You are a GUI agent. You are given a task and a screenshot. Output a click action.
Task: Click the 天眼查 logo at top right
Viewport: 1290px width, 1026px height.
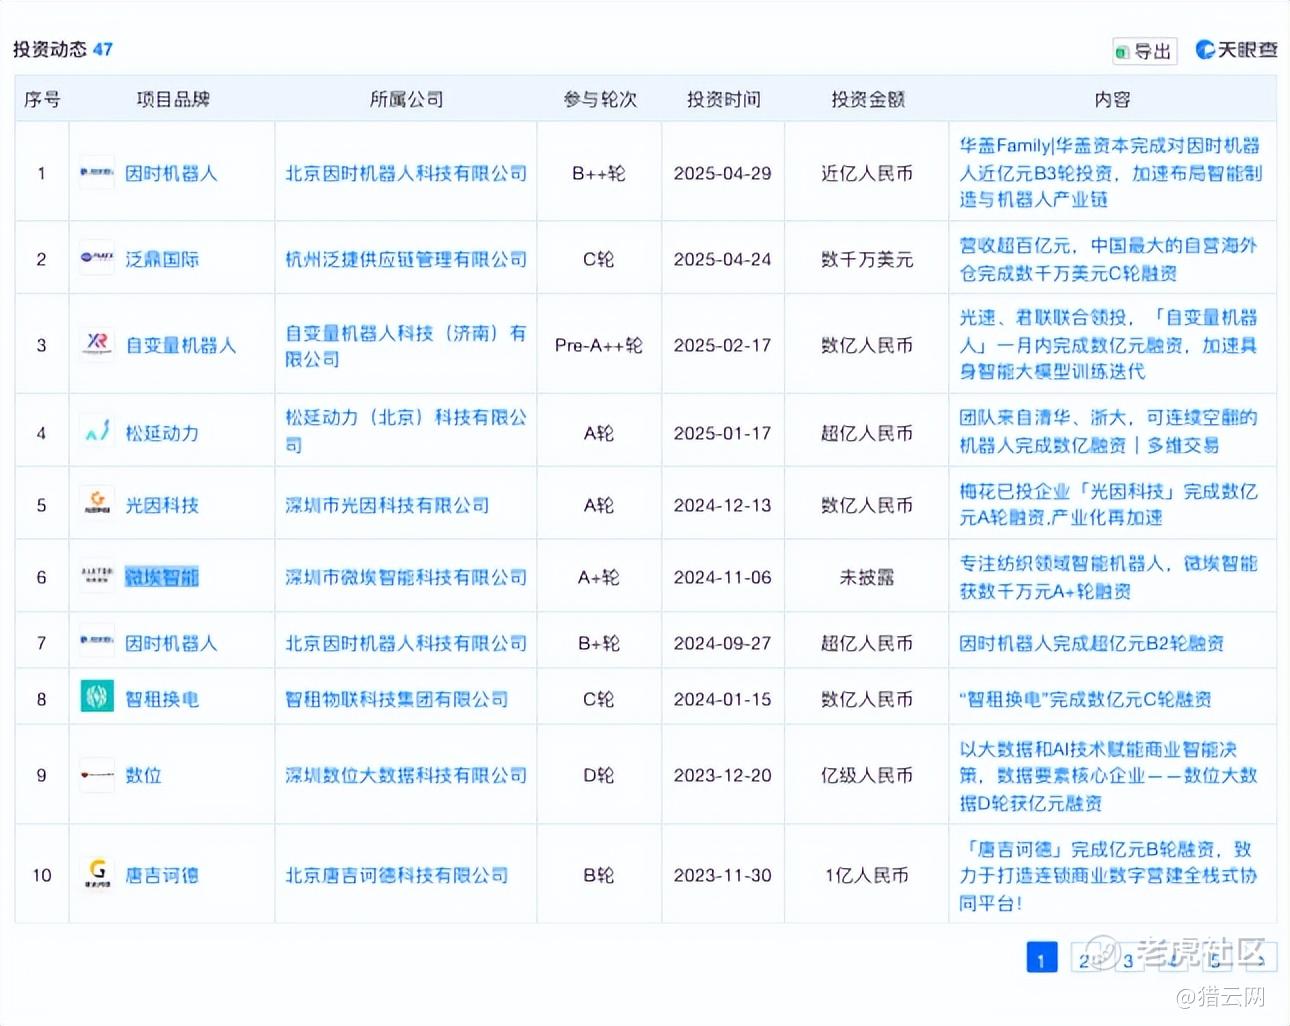1237,49
